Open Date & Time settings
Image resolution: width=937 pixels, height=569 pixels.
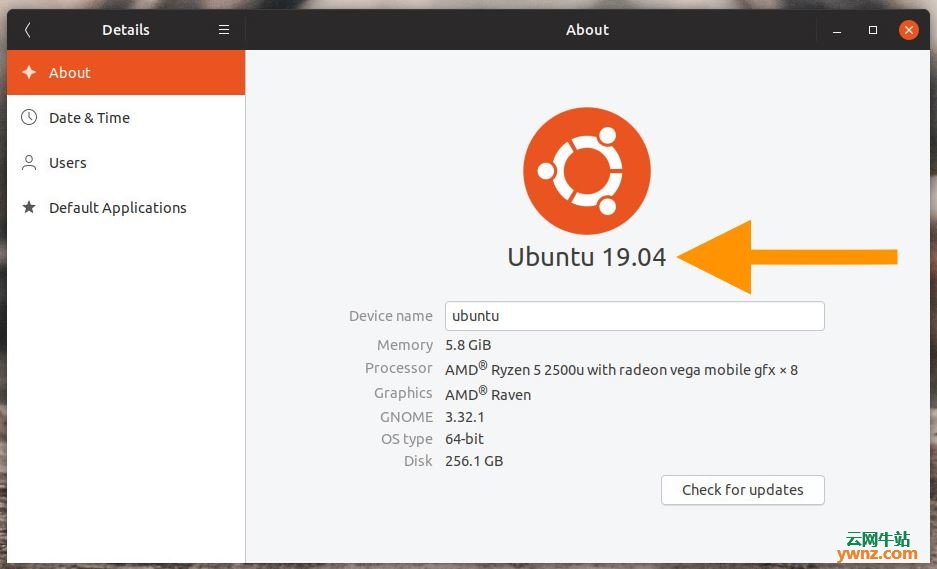point(126,118)
